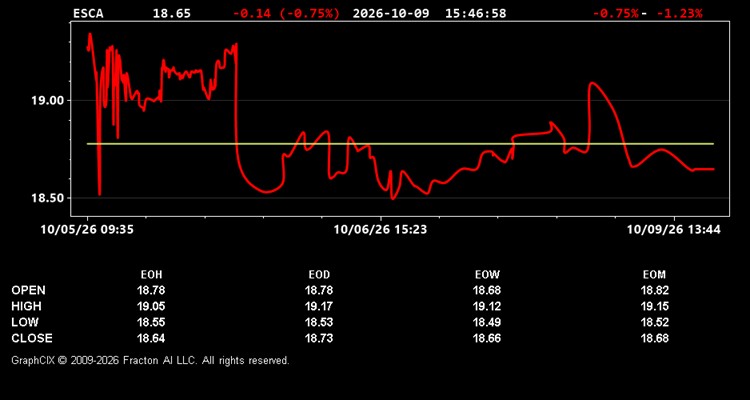Click the EOM low value 18.52
Image resolution: width=750 pixels, height=400 pixels.
click(x=654, y=322)
